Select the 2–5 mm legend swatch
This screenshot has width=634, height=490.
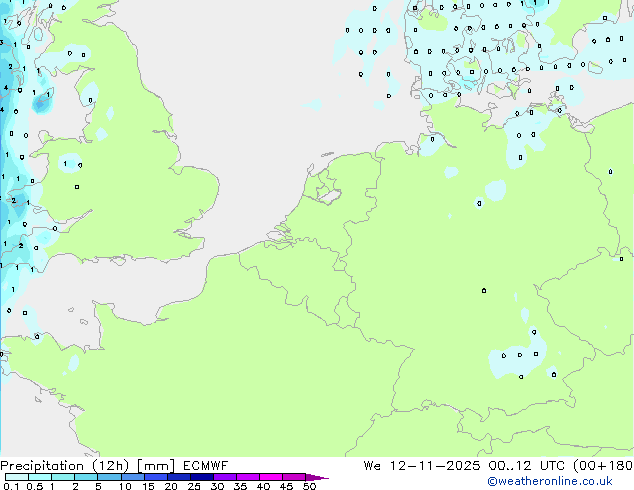86,477
